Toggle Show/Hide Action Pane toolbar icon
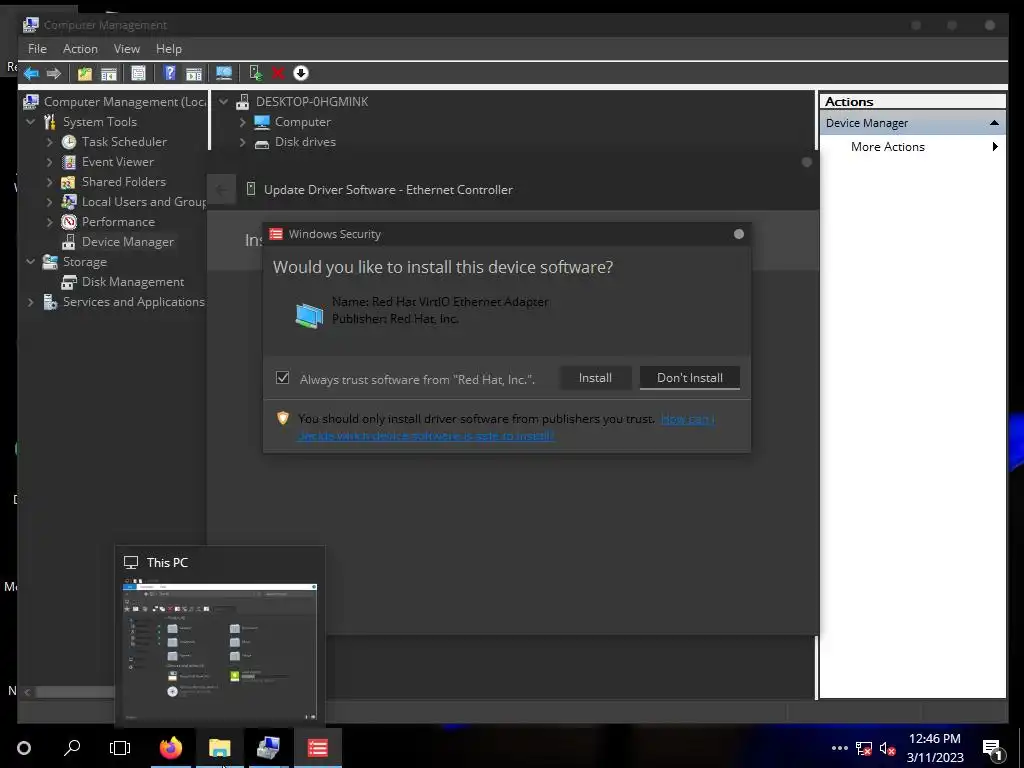Viewport: 1024px width, 768px height. point(193,73)
